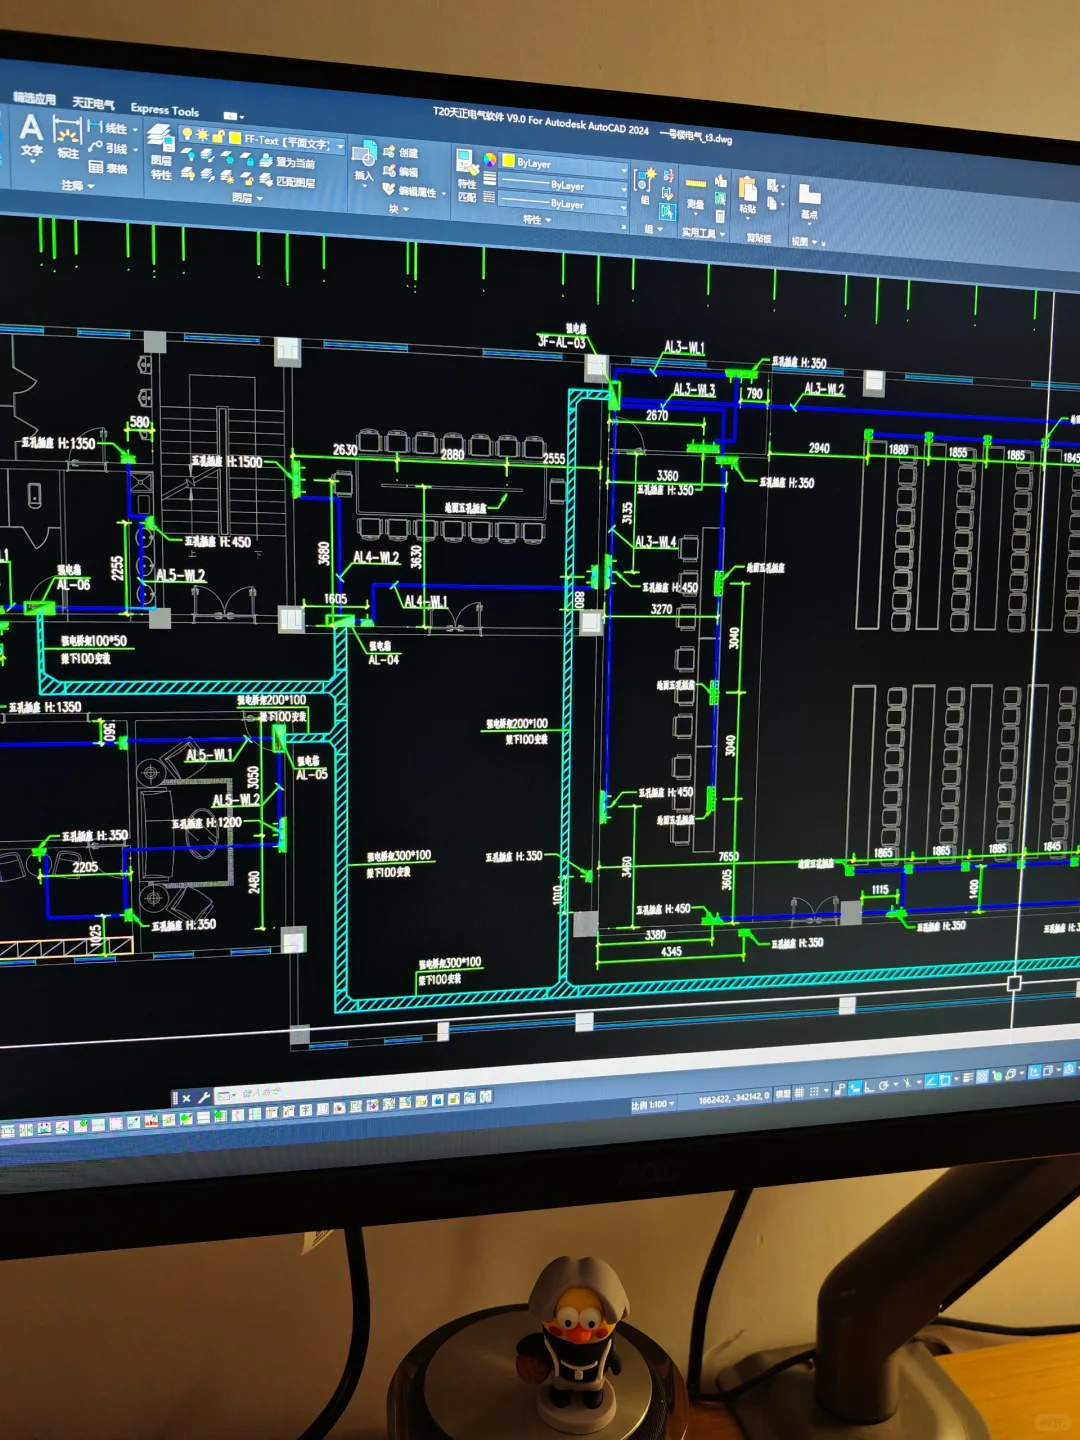This screenshot has height=1440, width=1080.
Task: Click the yellow ByLayer color swatch
Action: [x=508, y=161]
